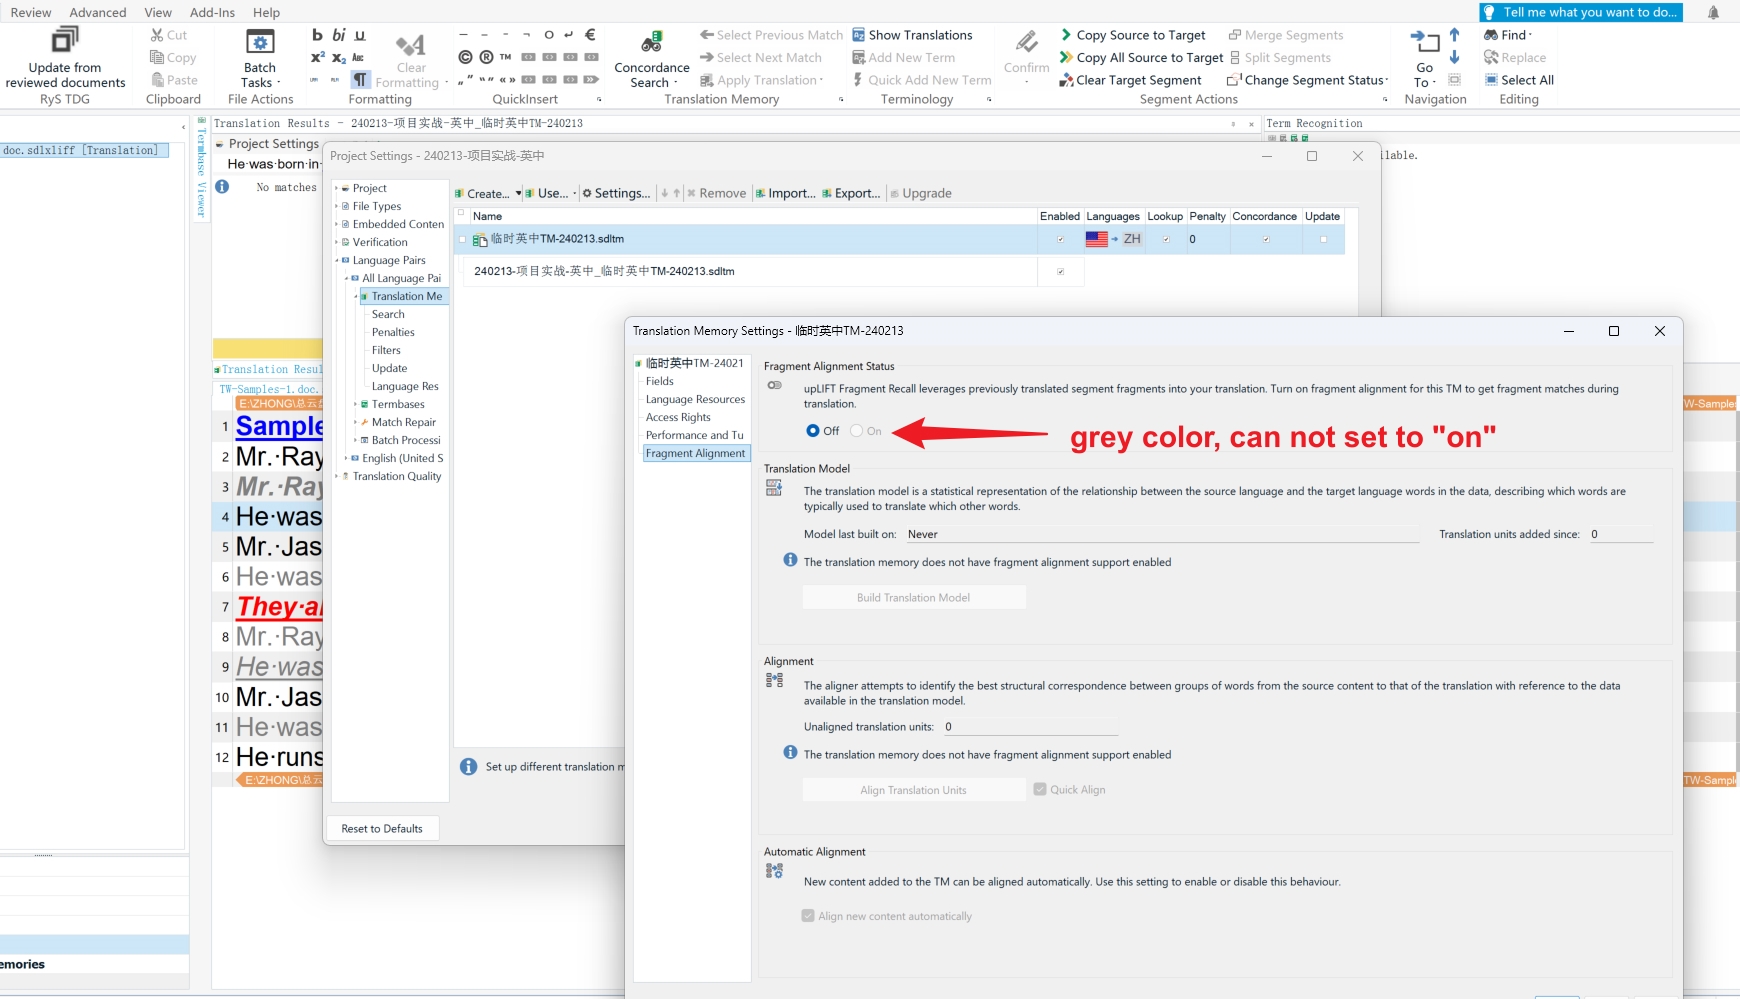Toggle Align new content automatically checkbox
The image size is (1740, 999).
pyautogui.click(x=808, y=915)
